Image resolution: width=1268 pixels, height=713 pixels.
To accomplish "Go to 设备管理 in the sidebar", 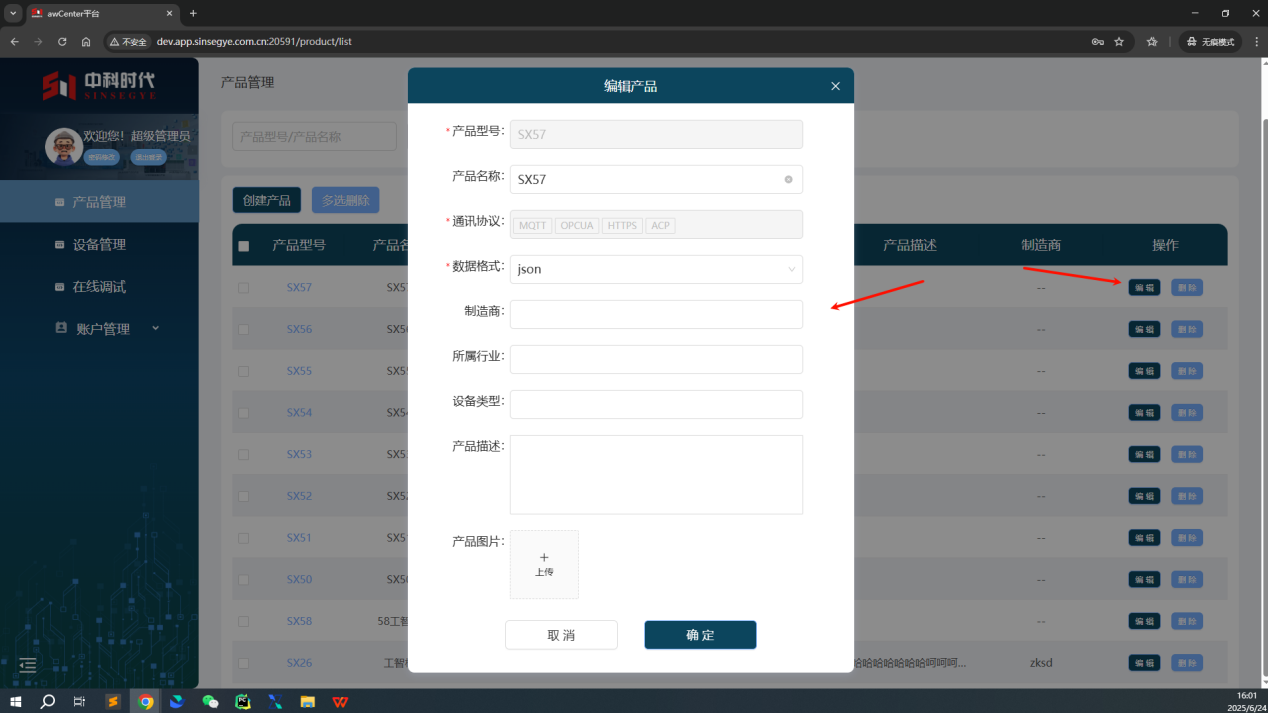I will point(99,245).
